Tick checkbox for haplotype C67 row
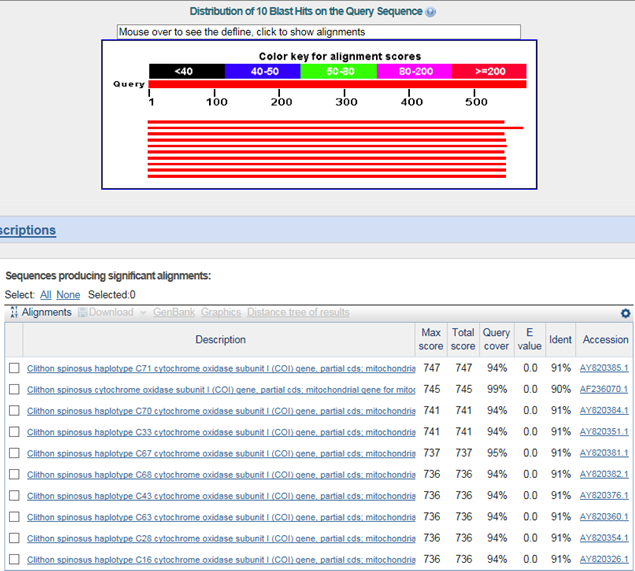Image resolution: width=635 pixels, height=571 pixels. point(14,453)
